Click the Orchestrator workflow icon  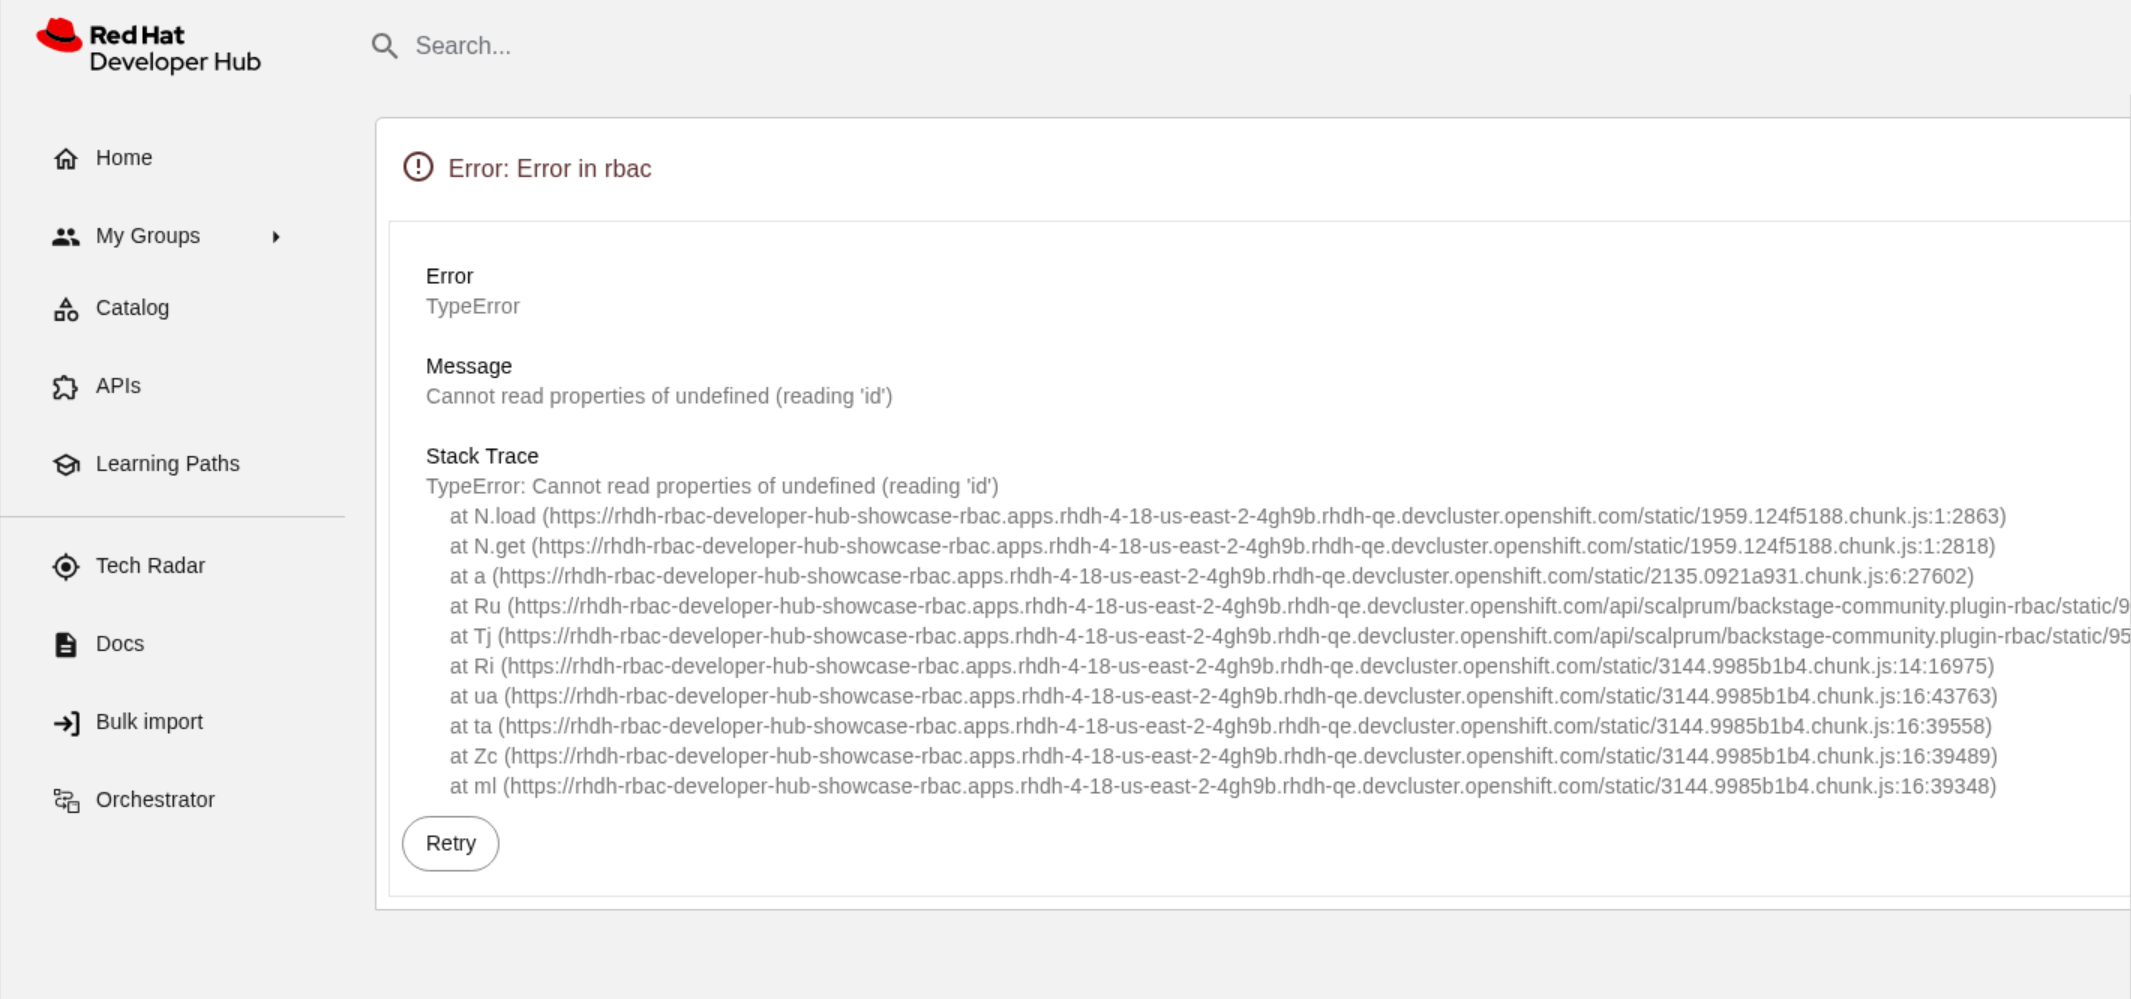pos(66,801)
